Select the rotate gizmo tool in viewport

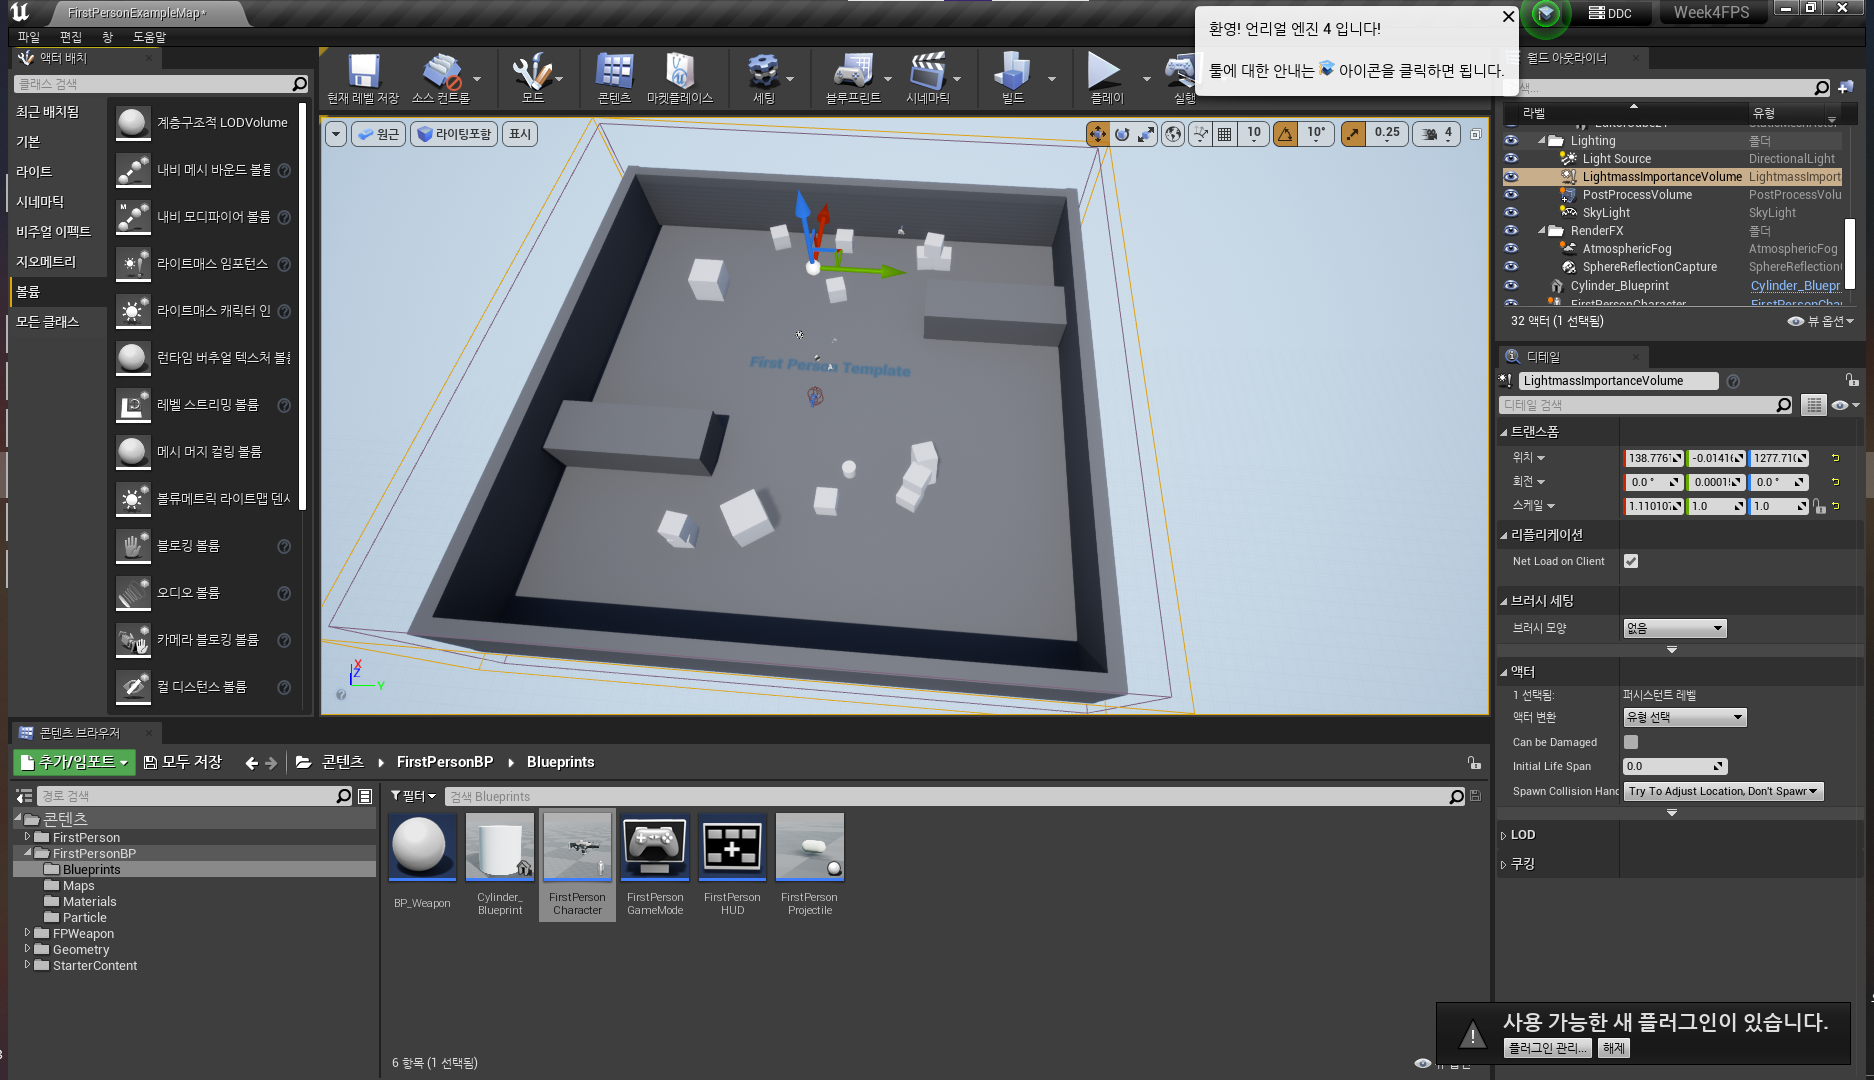1122,134
